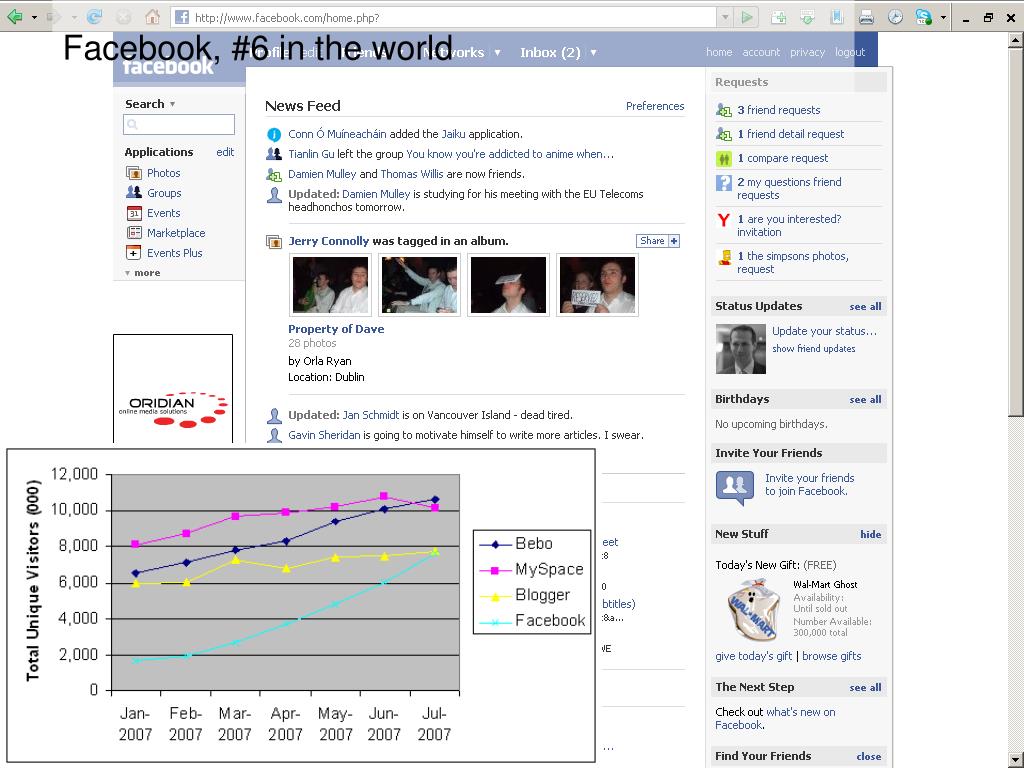Click the friend detail request icon
Screen dimensions: 1024x768
pyautogui.click(x=724, y=134)
